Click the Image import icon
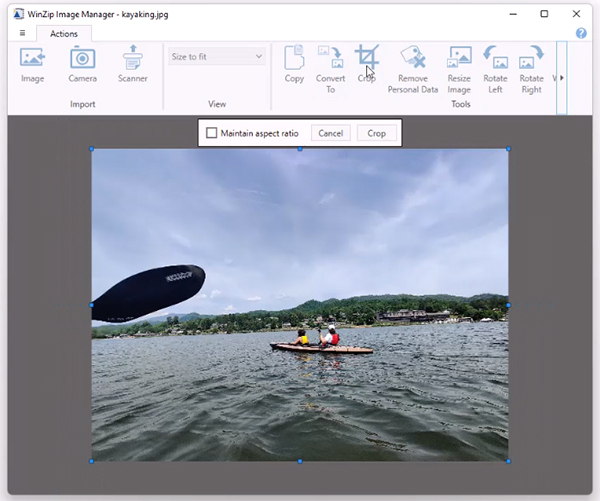Screen dimensions: 600x501 [x=32, y=59]
